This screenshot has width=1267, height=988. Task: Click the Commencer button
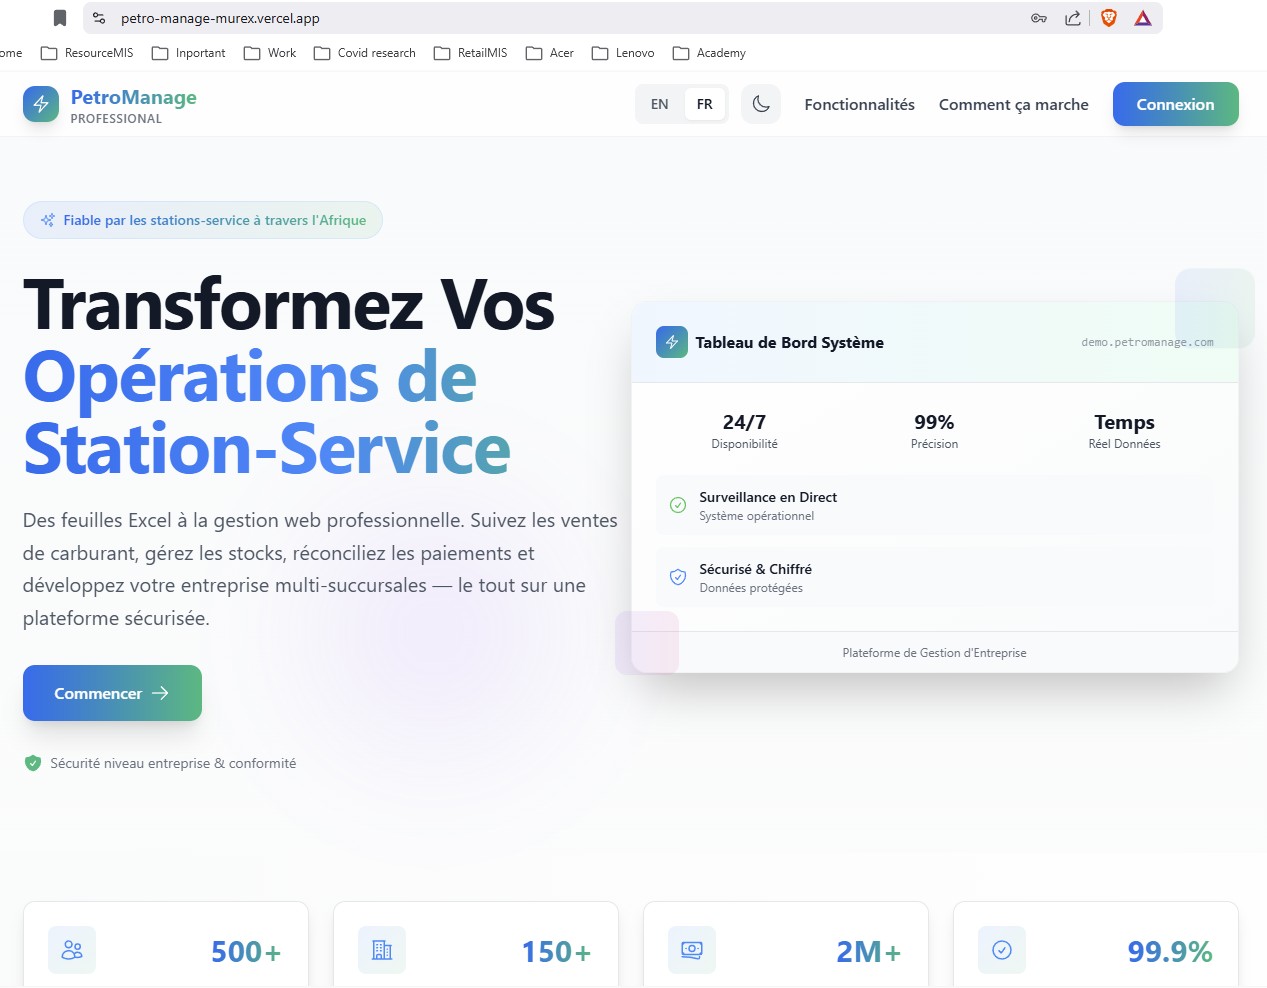112,693
